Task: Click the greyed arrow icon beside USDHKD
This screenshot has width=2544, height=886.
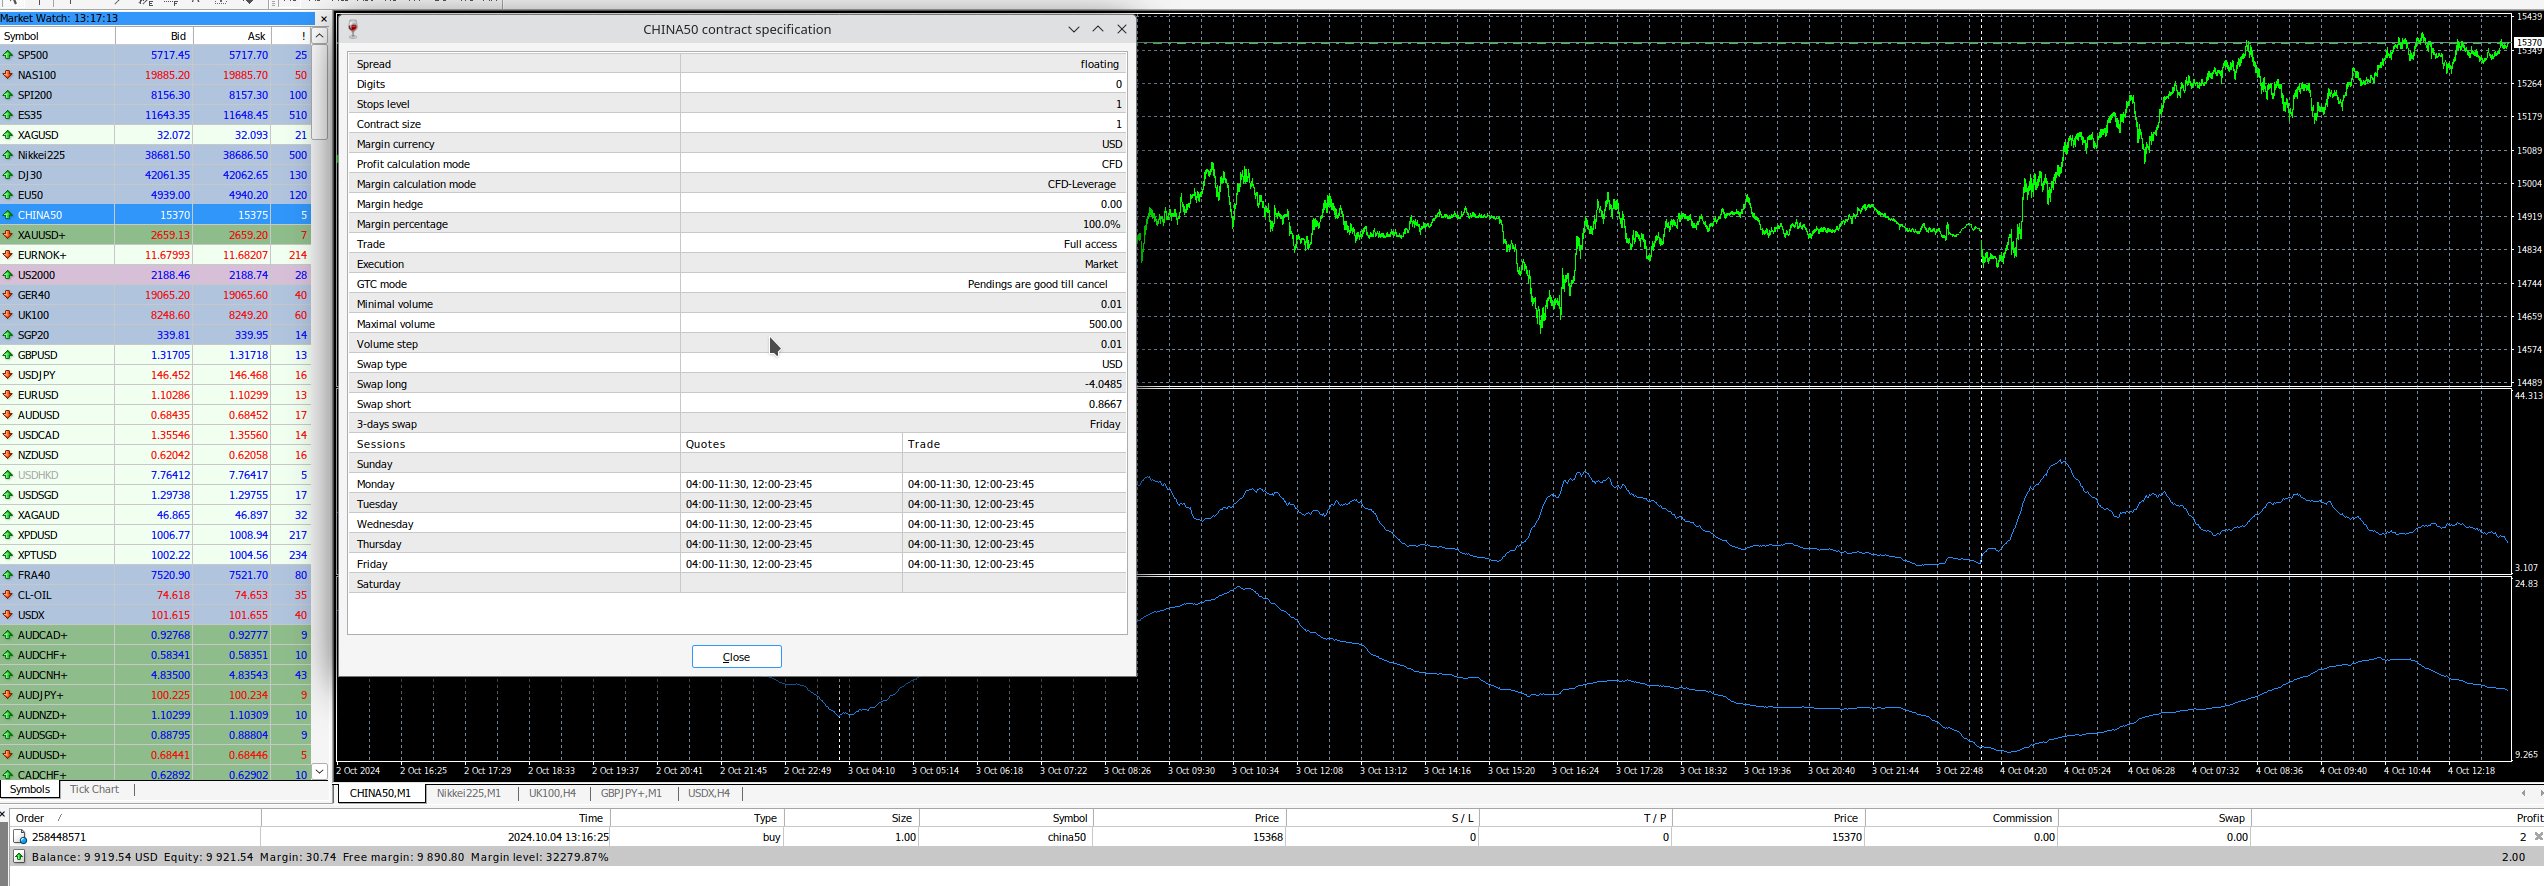Action: (x=8, y=475)
